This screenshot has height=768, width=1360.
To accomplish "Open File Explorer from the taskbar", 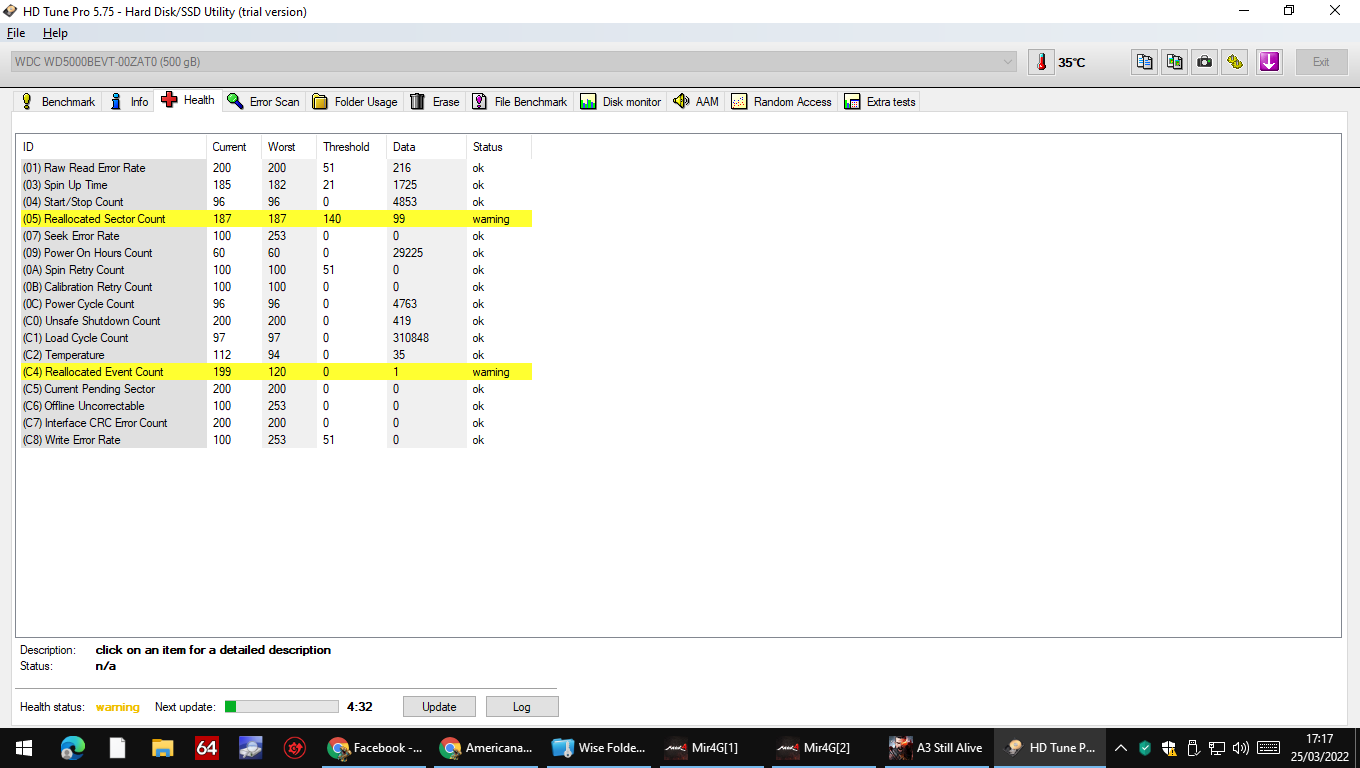I will click(x=162, y=747).
